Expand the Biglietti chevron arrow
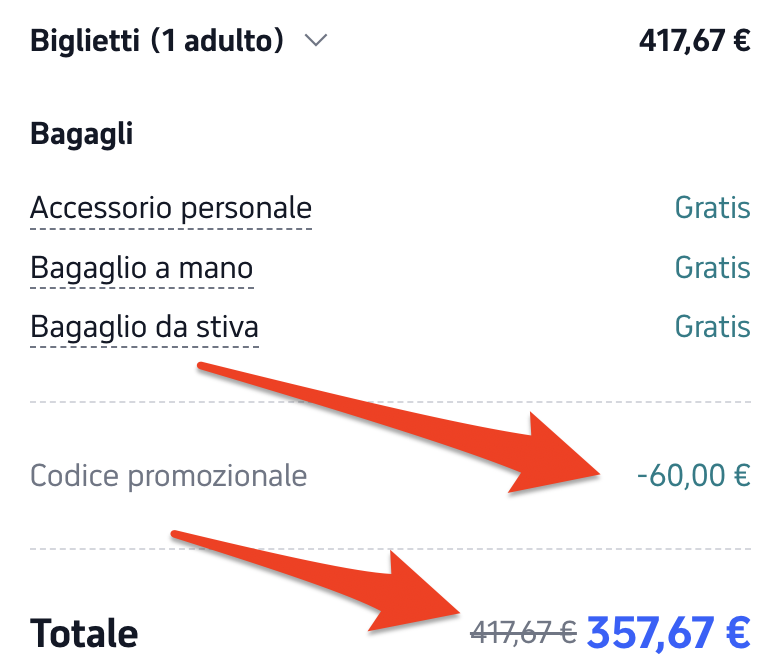This screenshot has width=764, height=672. (x=316, y=40)
